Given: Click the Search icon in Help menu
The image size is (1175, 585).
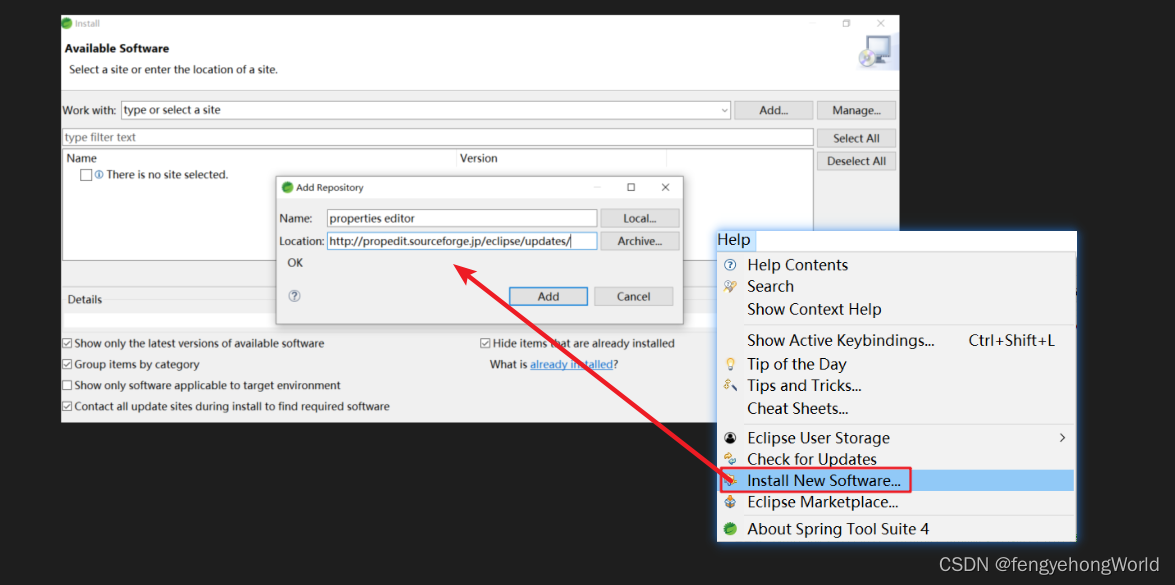Looking at the screenshot, I should 731,286.
